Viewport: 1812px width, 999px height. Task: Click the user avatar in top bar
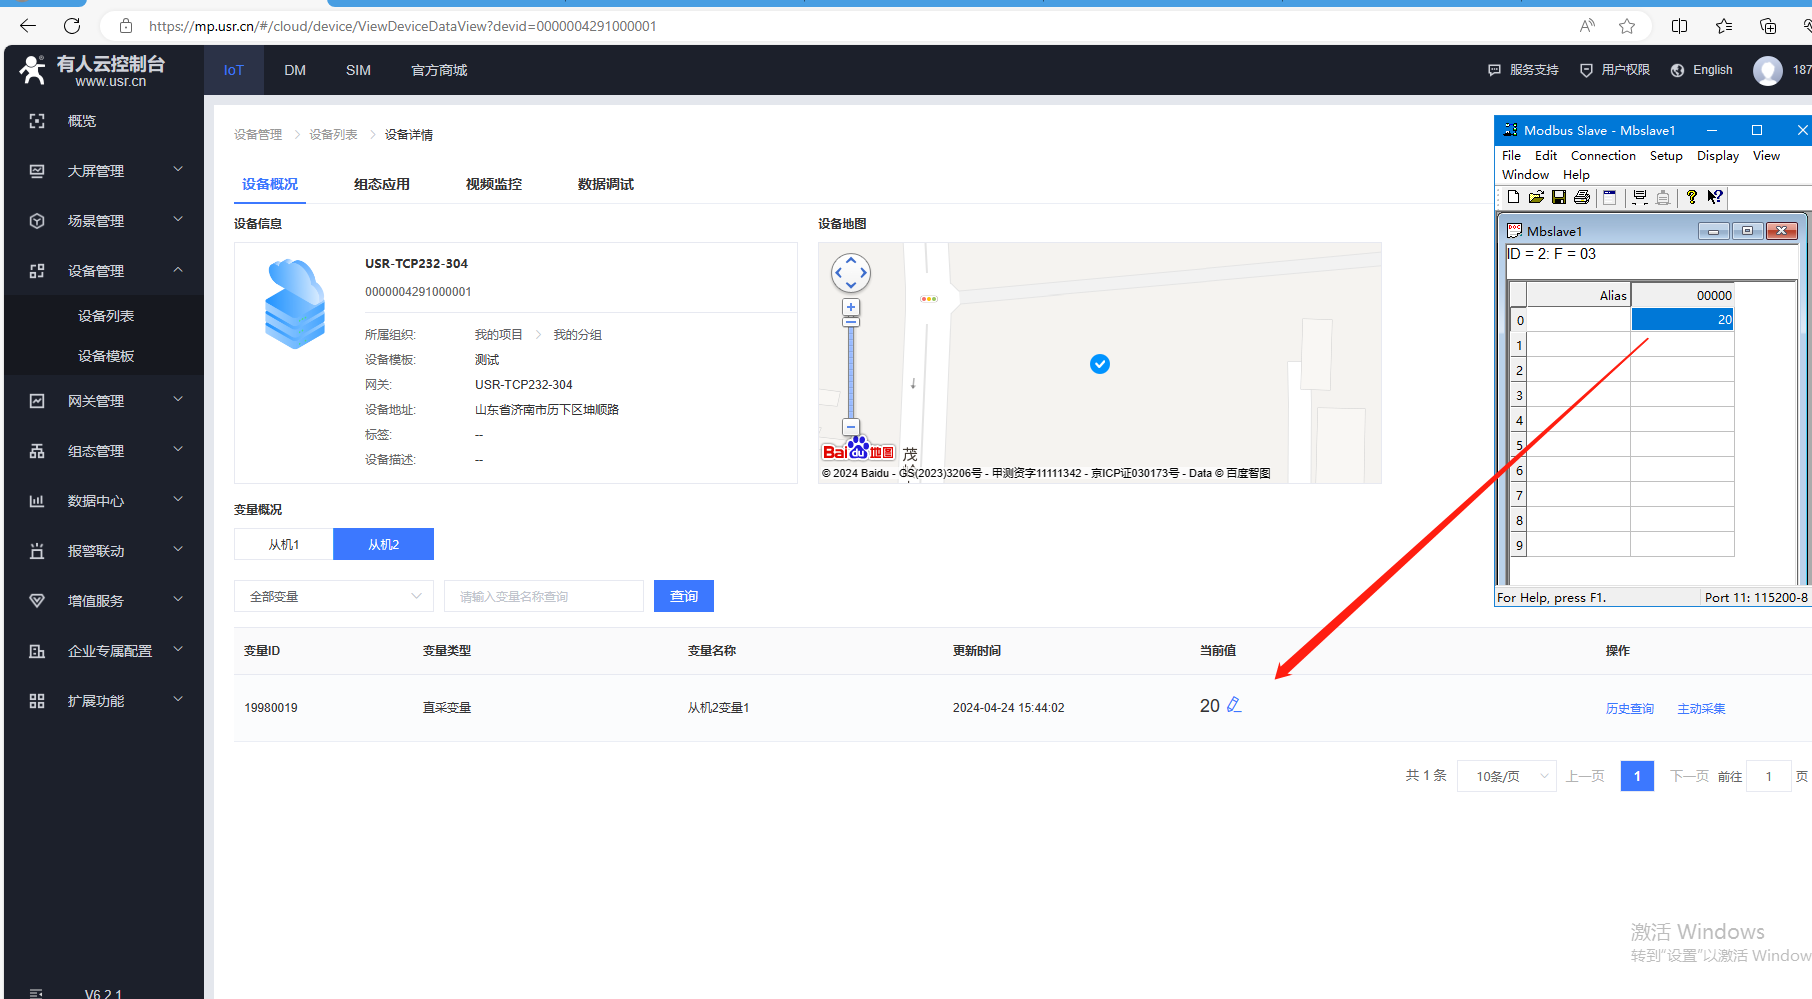tap(1768, 70)
